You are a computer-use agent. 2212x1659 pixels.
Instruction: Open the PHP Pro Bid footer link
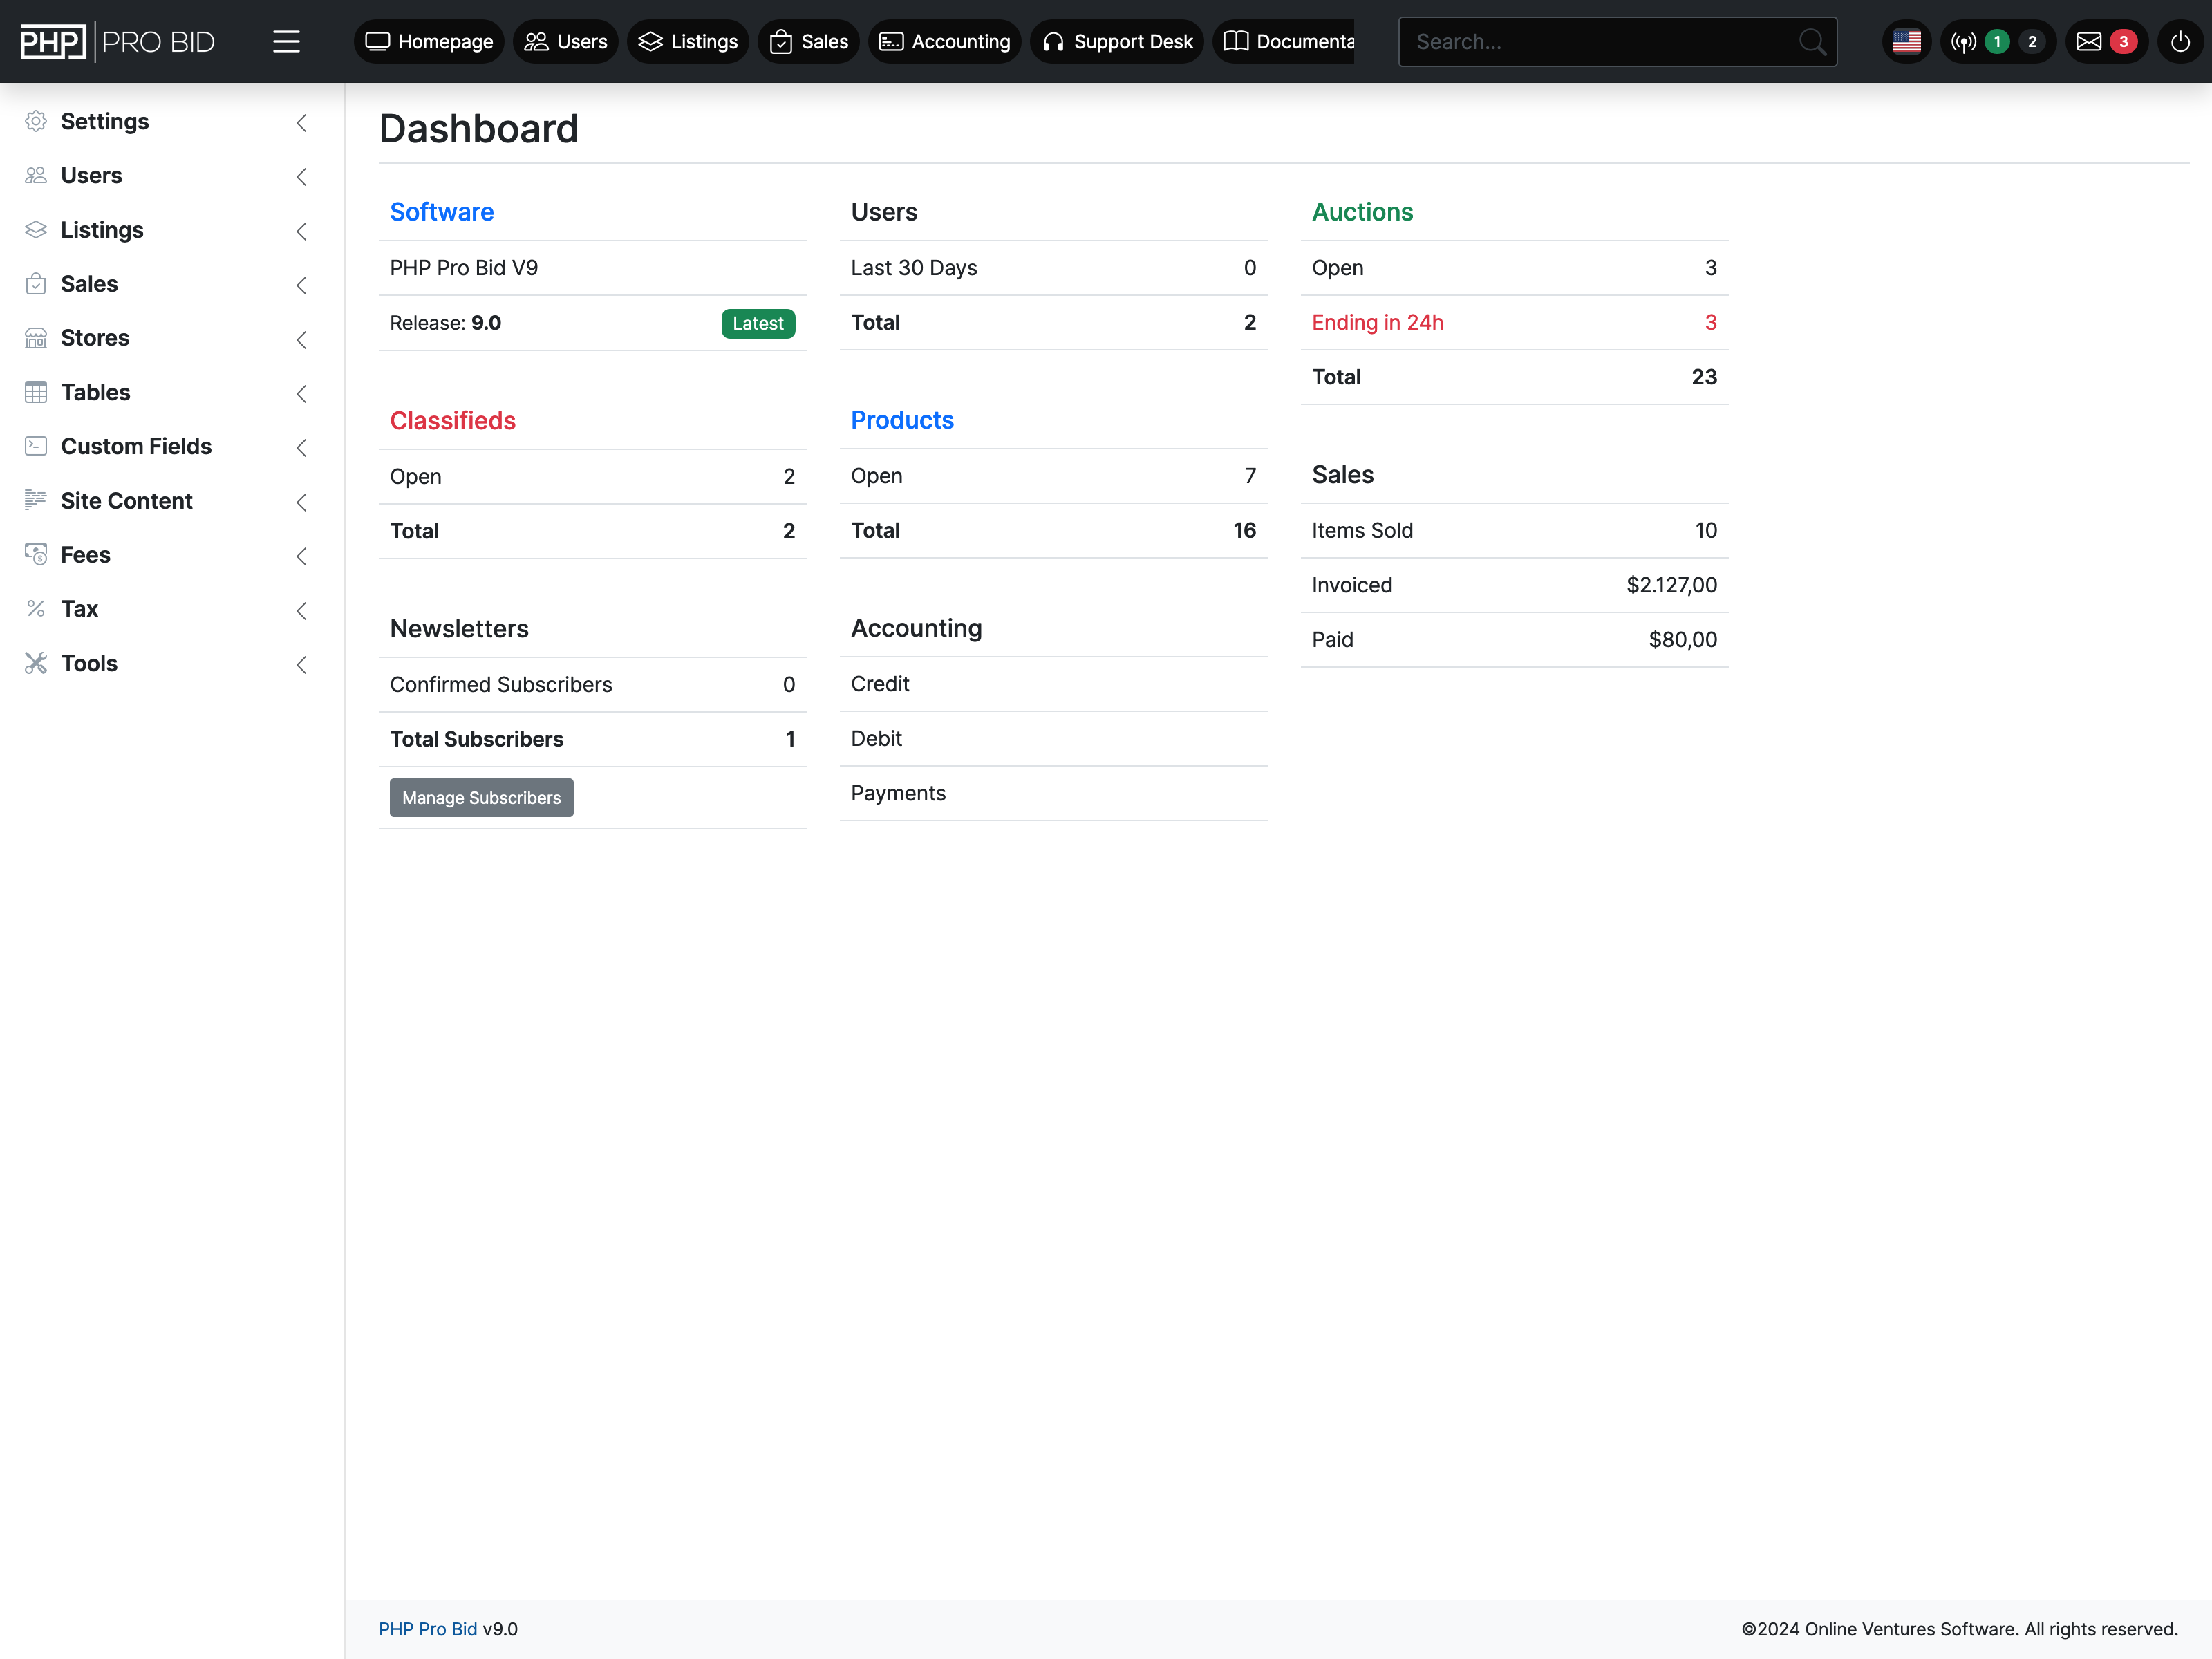click(428, 1629)
